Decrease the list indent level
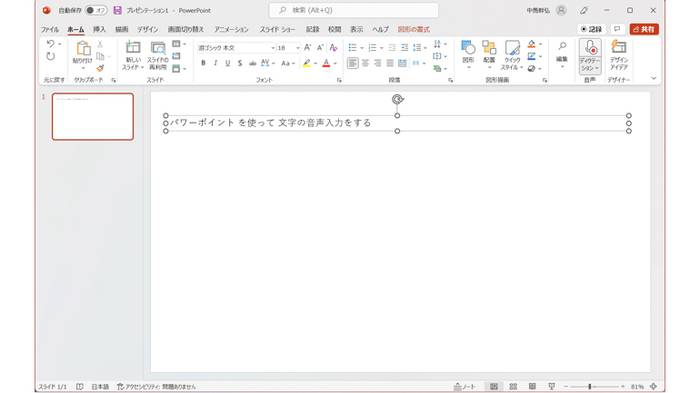This screenshot has width=700, height=393. pyautogui.click(x=392, y=48)
